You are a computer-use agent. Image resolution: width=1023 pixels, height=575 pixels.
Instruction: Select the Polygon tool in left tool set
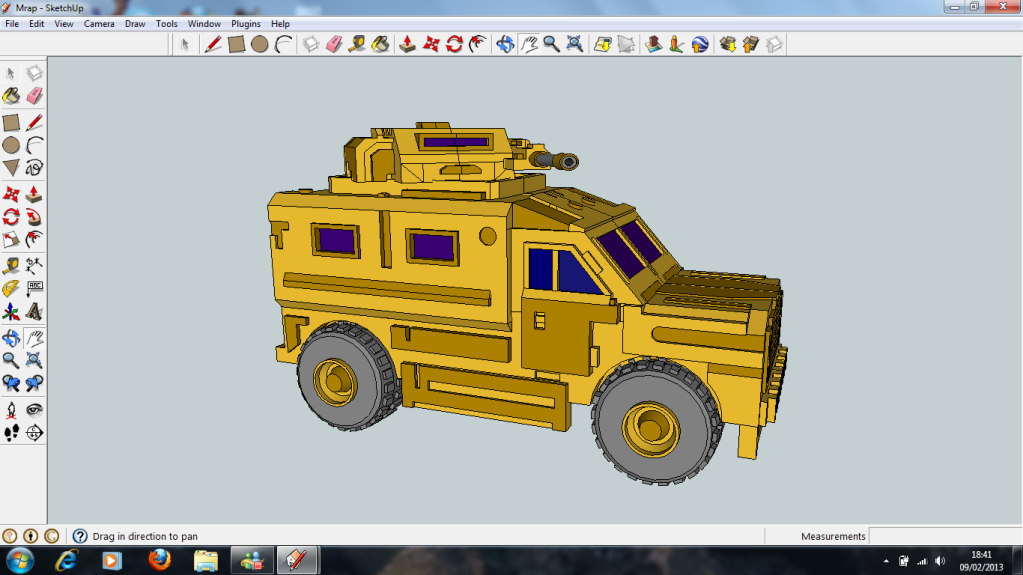point(11,168)
